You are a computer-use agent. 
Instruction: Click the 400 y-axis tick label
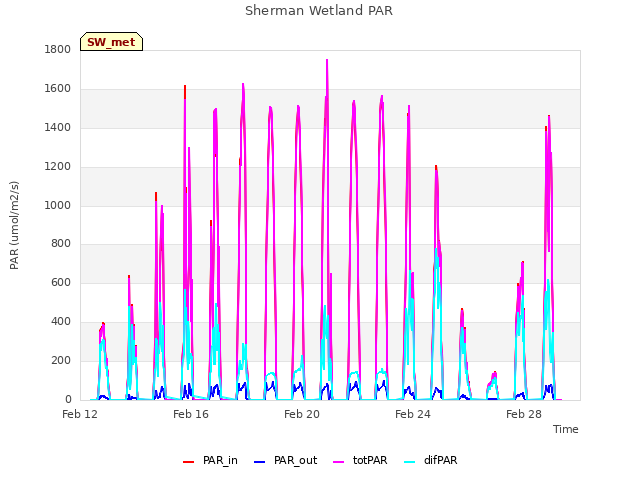[61, 322]
